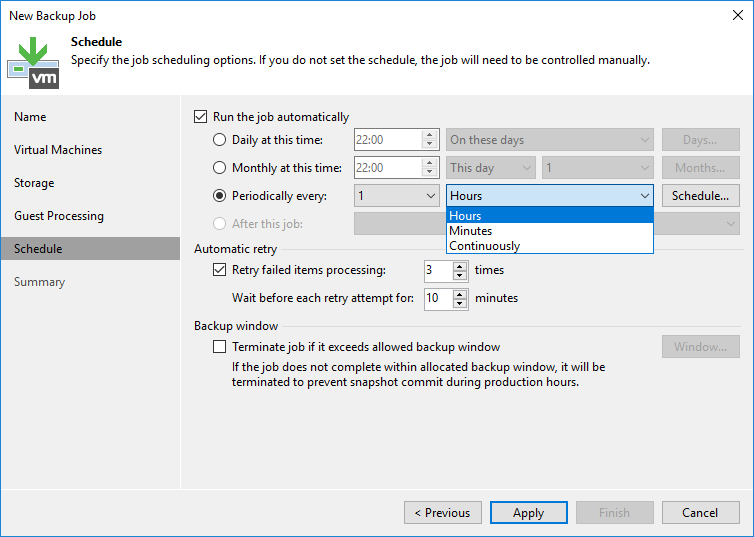Open the Virtual Machines wizard step

(58, 150)
